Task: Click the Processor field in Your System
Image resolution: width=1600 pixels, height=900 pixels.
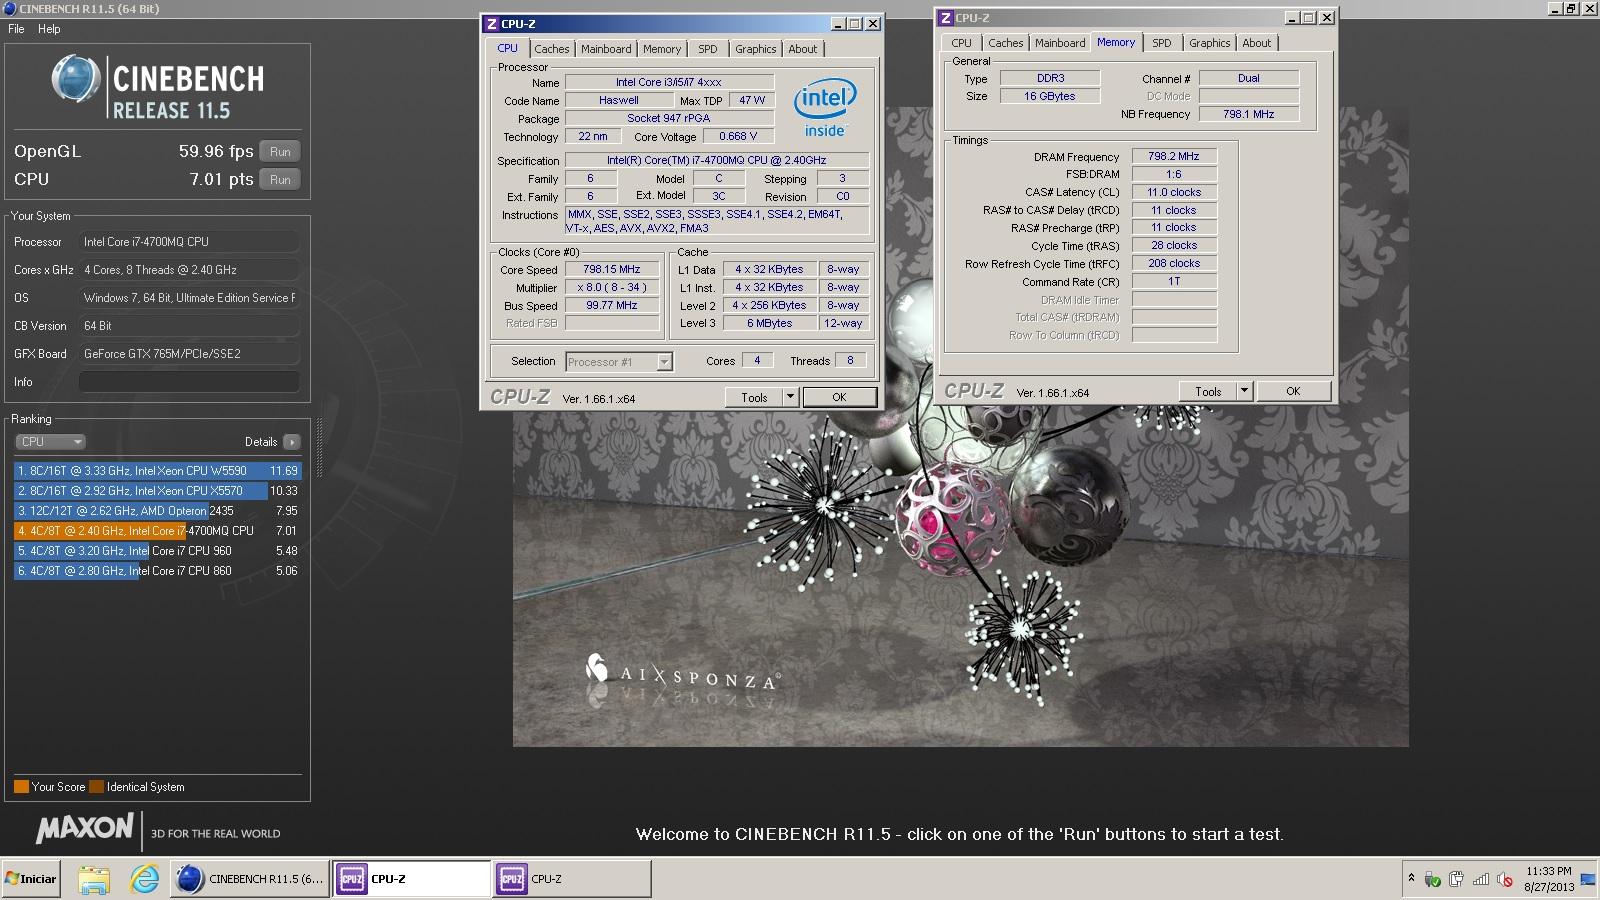Action: click(189, 242)
